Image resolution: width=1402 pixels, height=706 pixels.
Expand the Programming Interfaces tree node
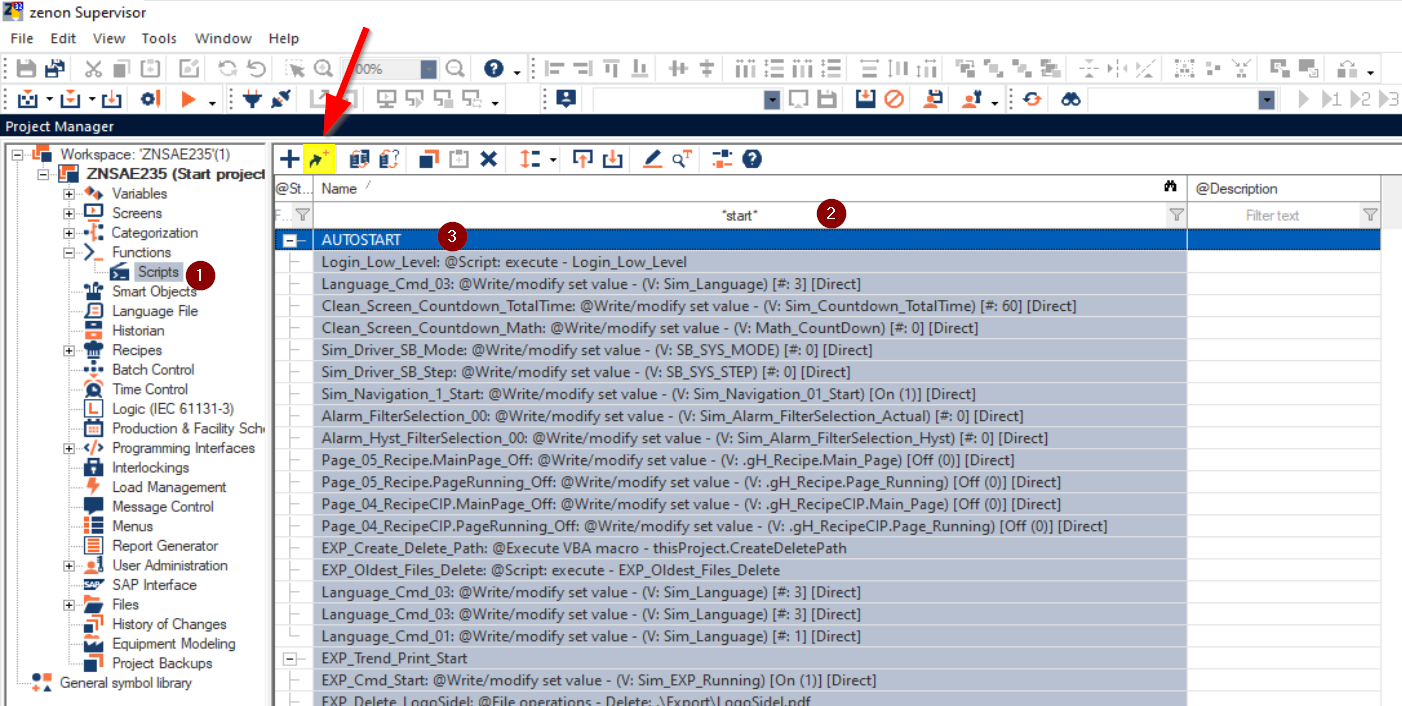[x=69, y=448]
